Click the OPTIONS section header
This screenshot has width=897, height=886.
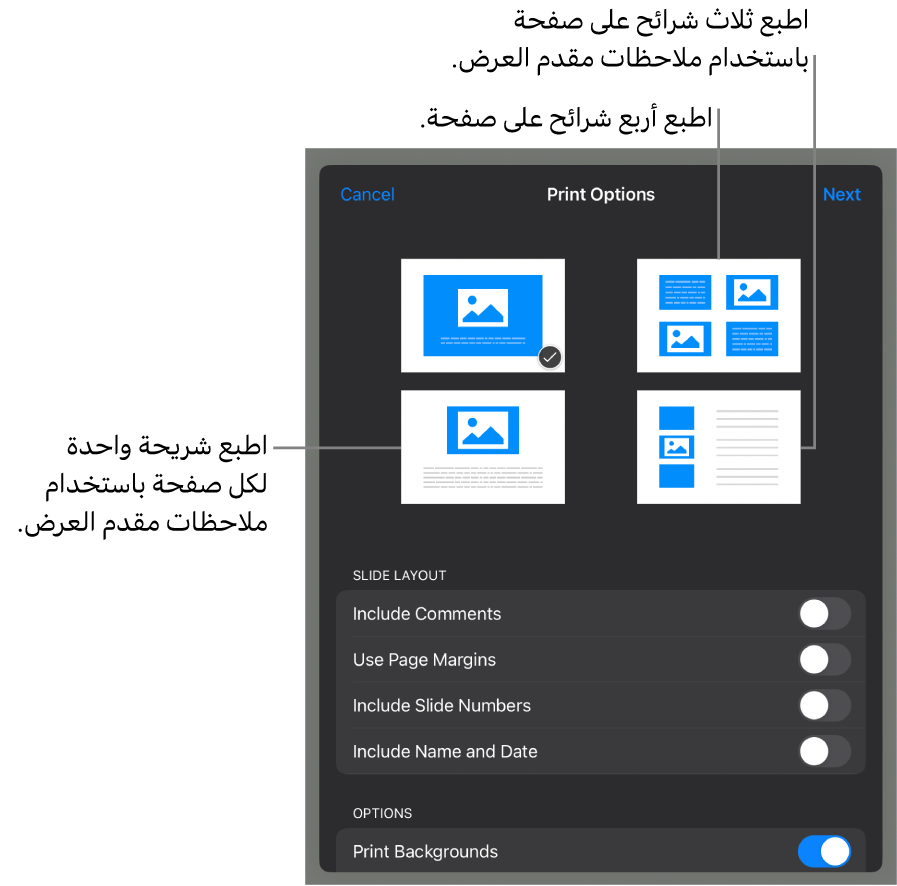382,814
